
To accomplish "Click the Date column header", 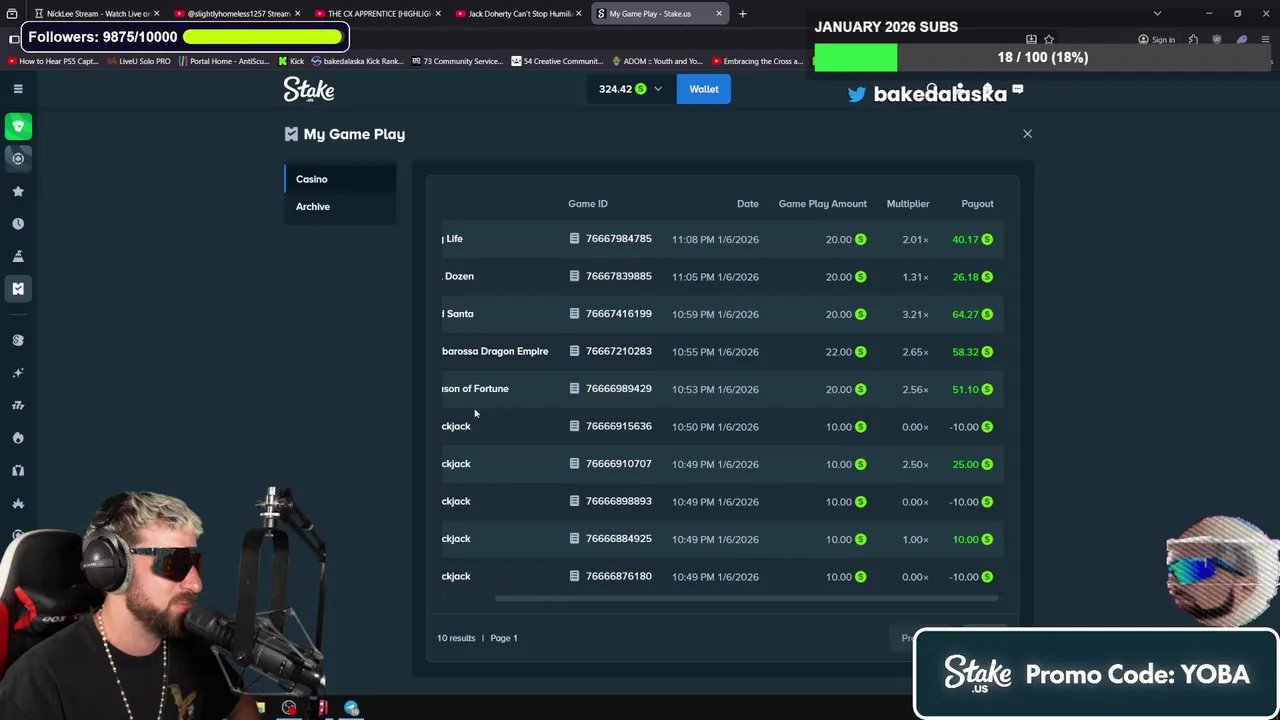I will coord(747,204).
